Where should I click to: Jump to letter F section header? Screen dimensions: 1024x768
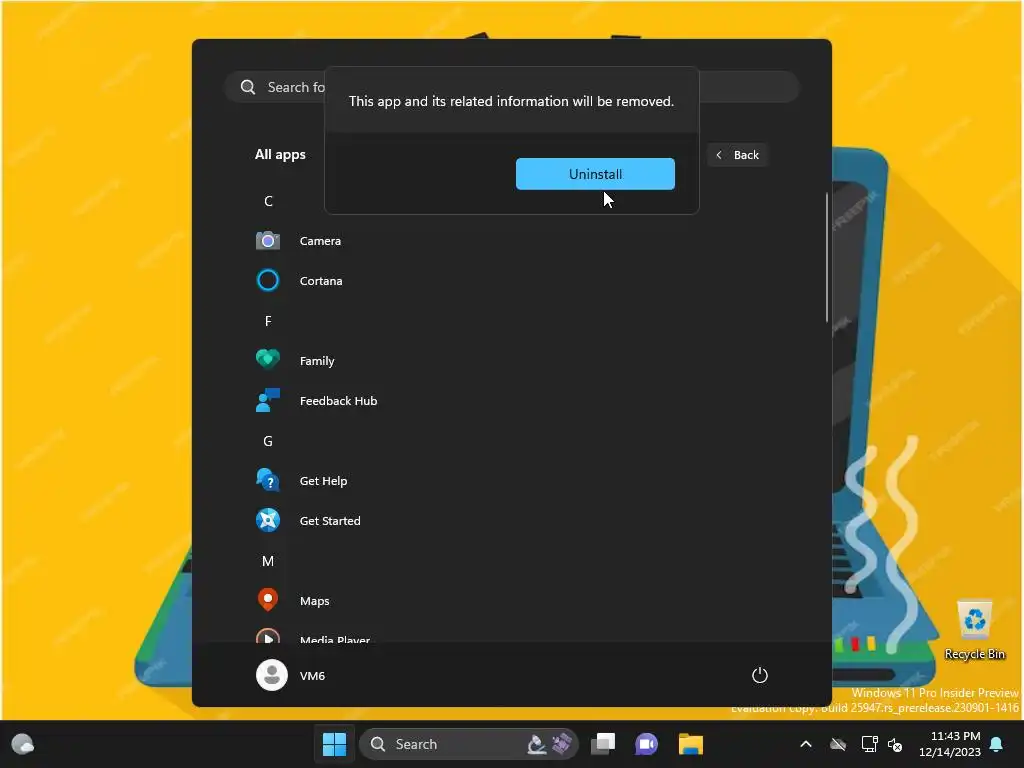(268, 321)
